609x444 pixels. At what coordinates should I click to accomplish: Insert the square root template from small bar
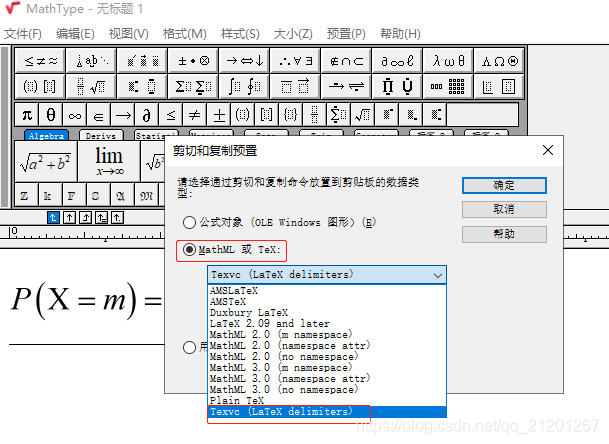coord(363,115)
